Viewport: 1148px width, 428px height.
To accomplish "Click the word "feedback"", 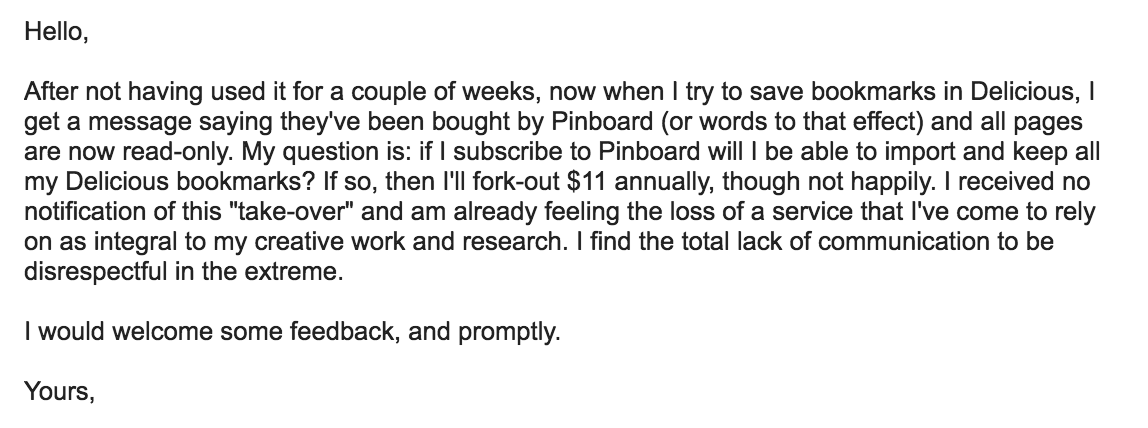I will pos(345,331).
